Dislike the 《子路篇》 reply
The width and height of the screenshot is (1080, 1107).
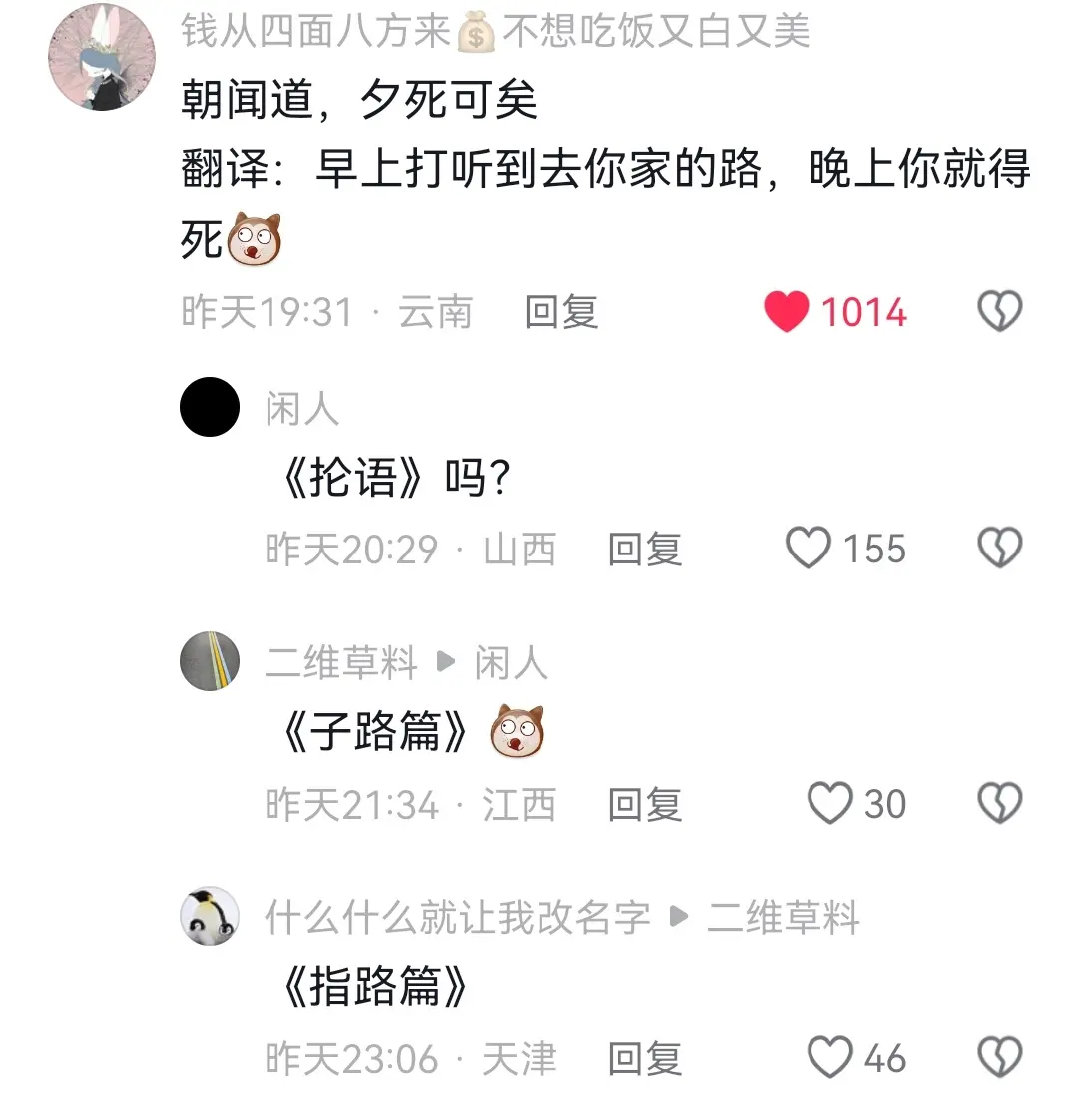click(x=1000, y=803)
